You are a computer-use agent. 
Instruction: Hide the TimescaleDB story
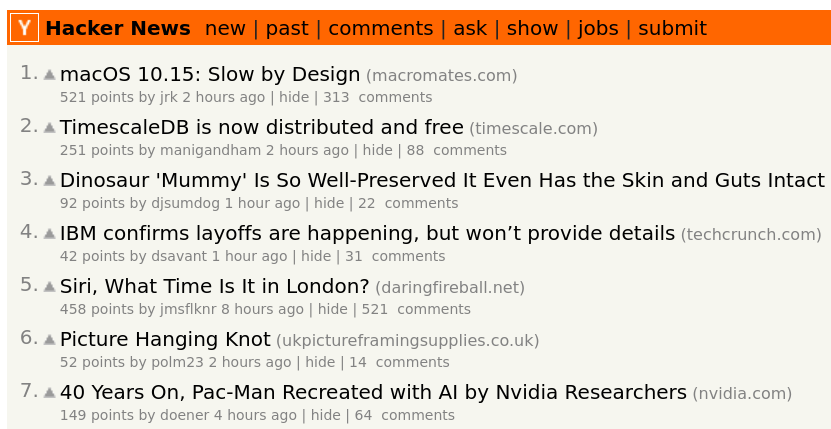click(x=377, y=151)
